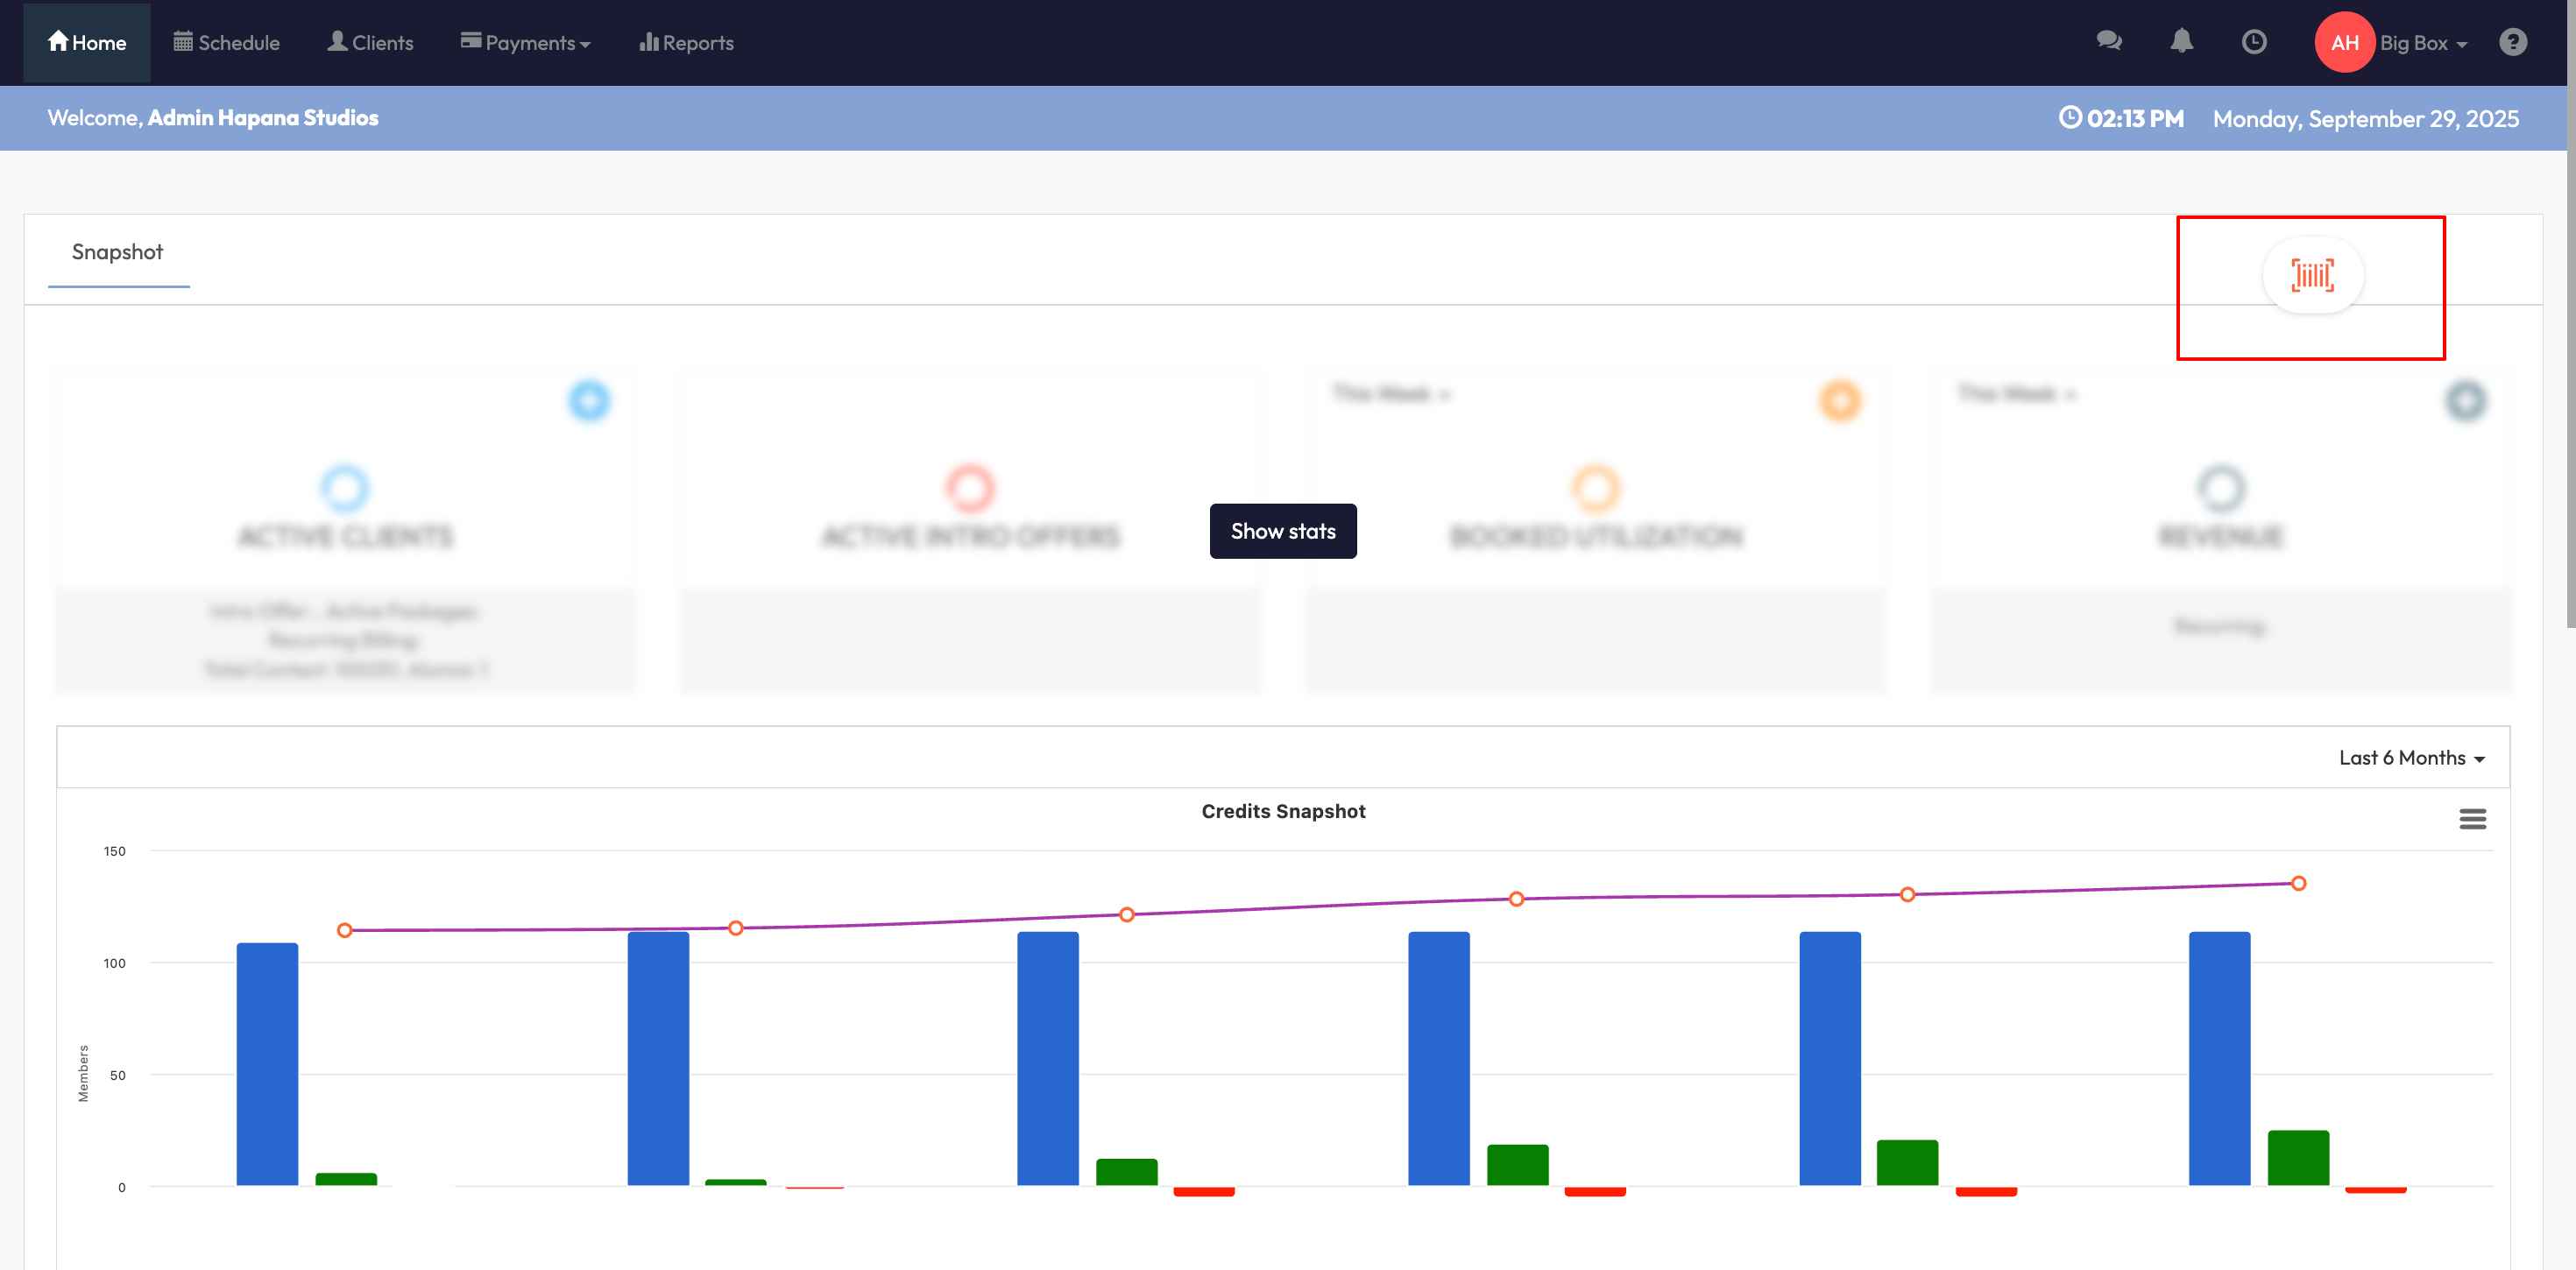Open the Payments dropdown menu
The width and height of the screenshot is (2576, 1270).
(x=526, y=43)
